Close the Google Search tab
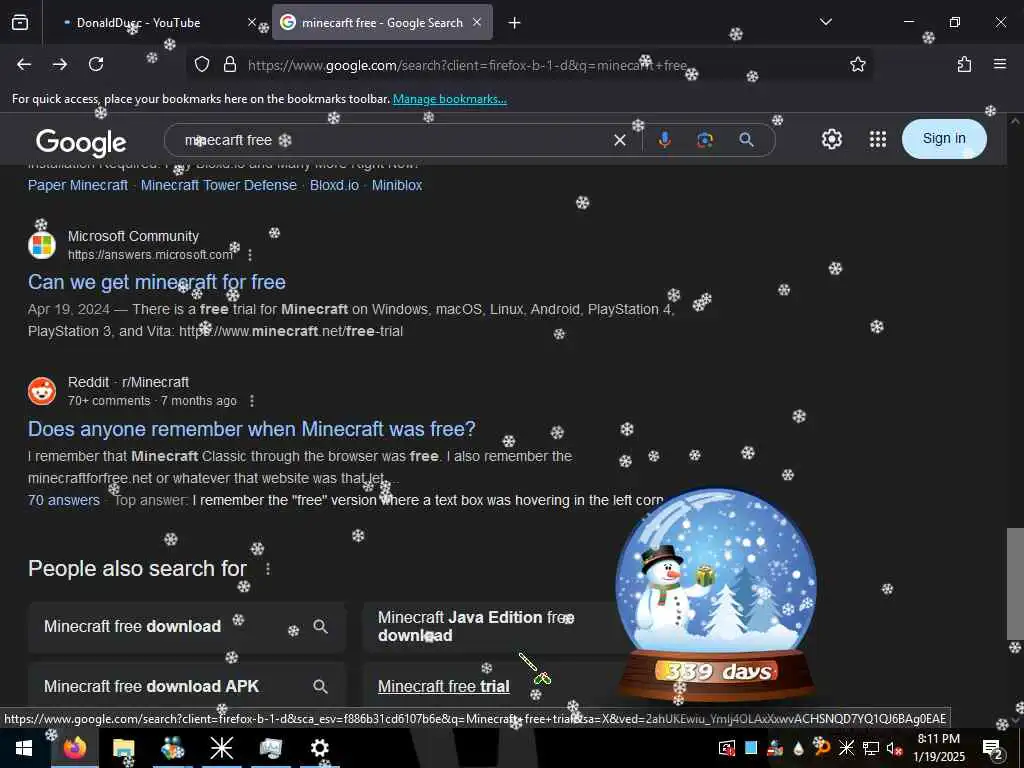The width and height of the screenshot is (1024, 768). [x=477, y=22]
